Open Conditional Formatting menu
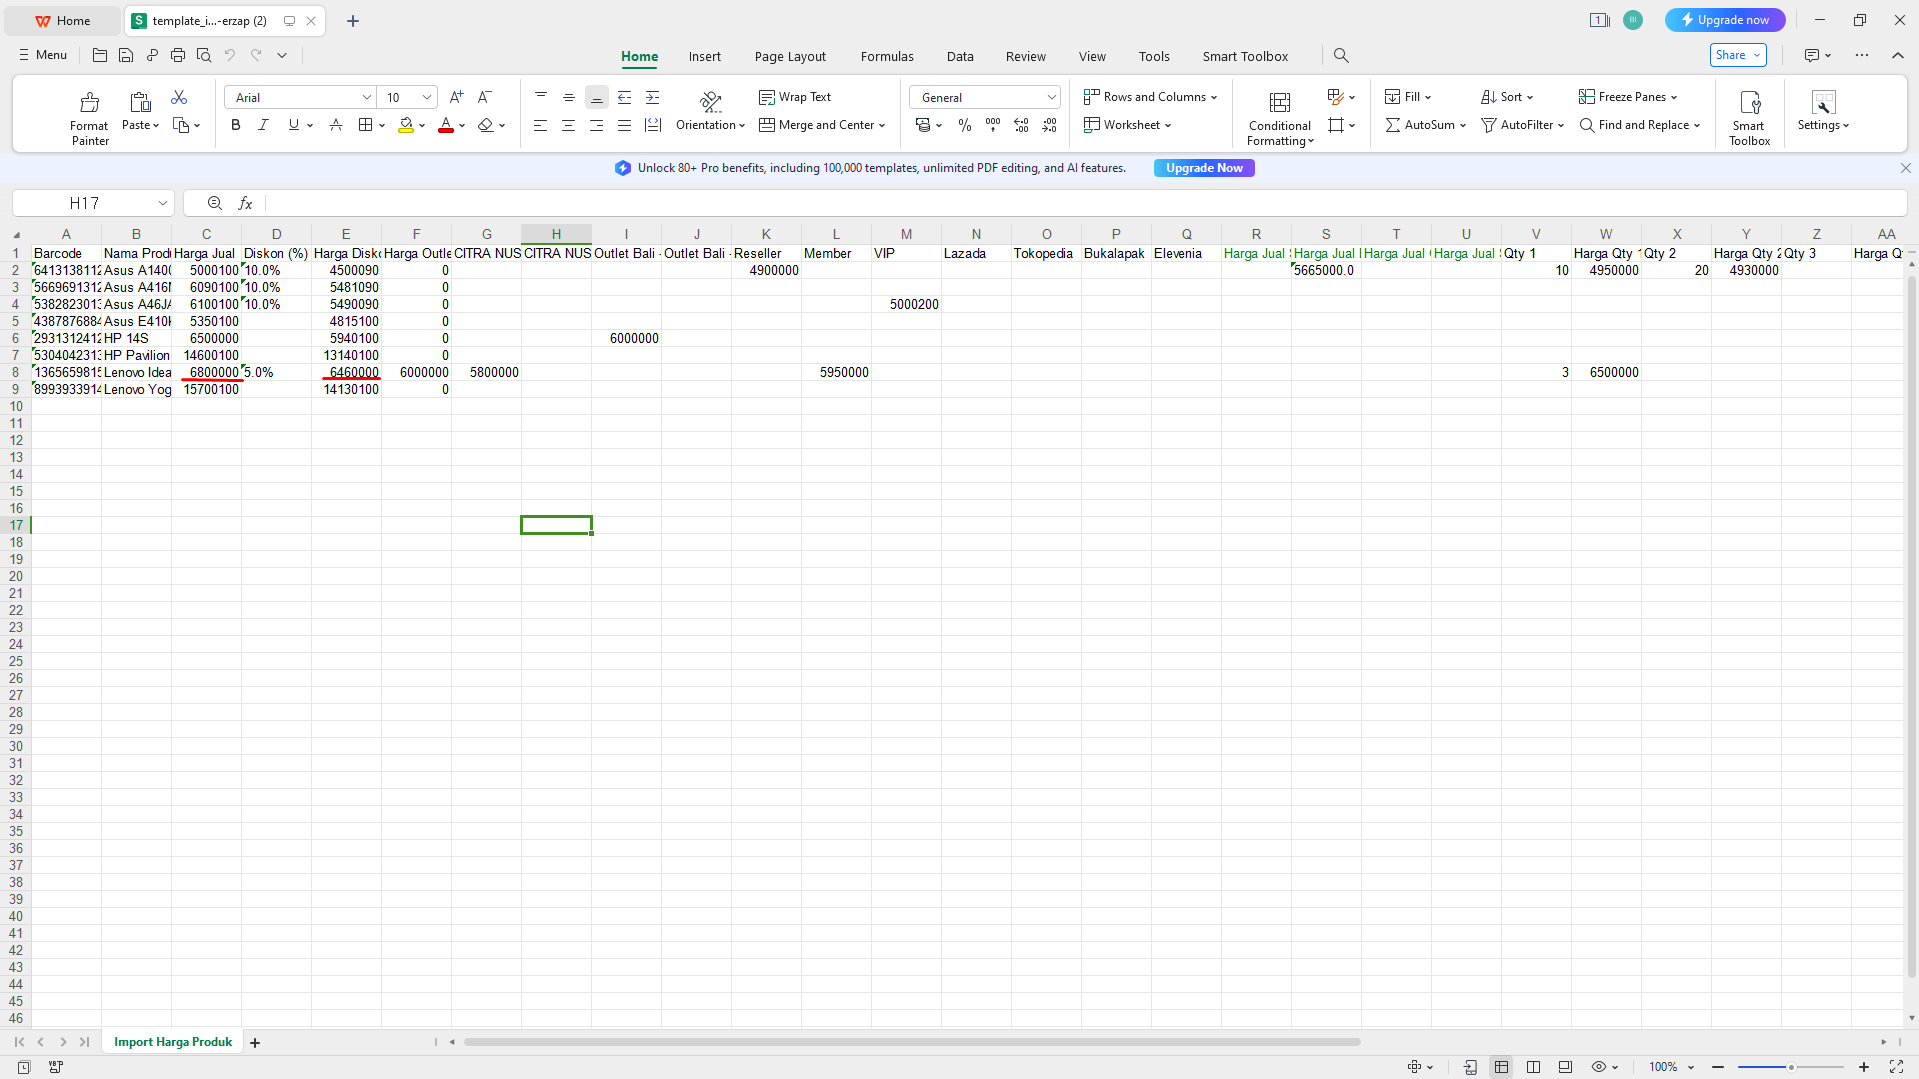The height and width of the screenshot is (1079, 1919). point(1280,118)
